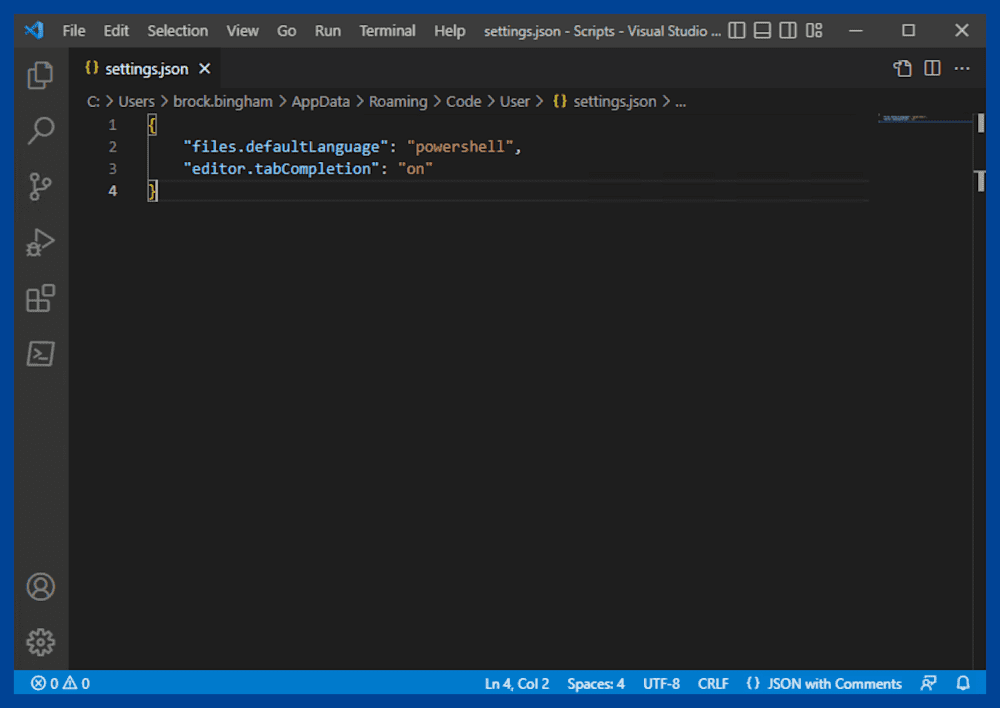The width and height of the screenshot is (1000, 708).
Task: Open the Manage gear icon
Action: pyautogui.click(x=40, y=642)
